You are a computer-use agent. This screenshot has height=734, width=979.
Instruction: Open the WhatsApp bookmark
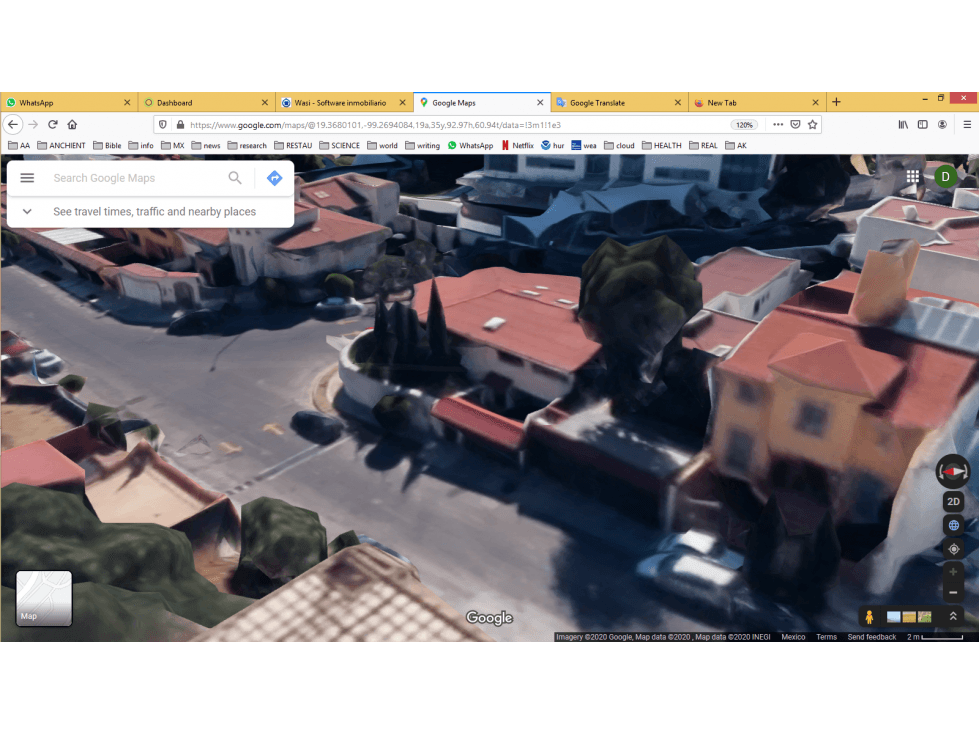(470, 145)
